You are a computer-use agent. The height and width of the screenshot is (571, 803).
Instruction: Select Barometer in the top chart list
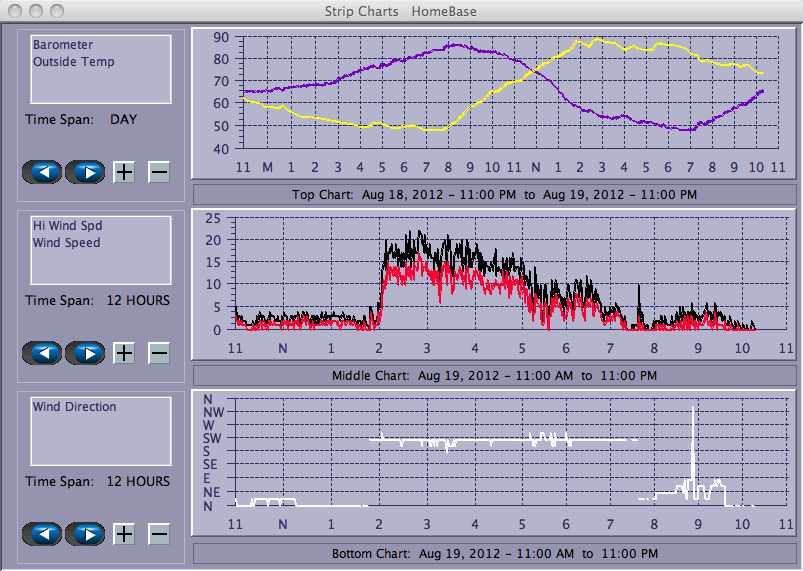click(x=62, y=45)
